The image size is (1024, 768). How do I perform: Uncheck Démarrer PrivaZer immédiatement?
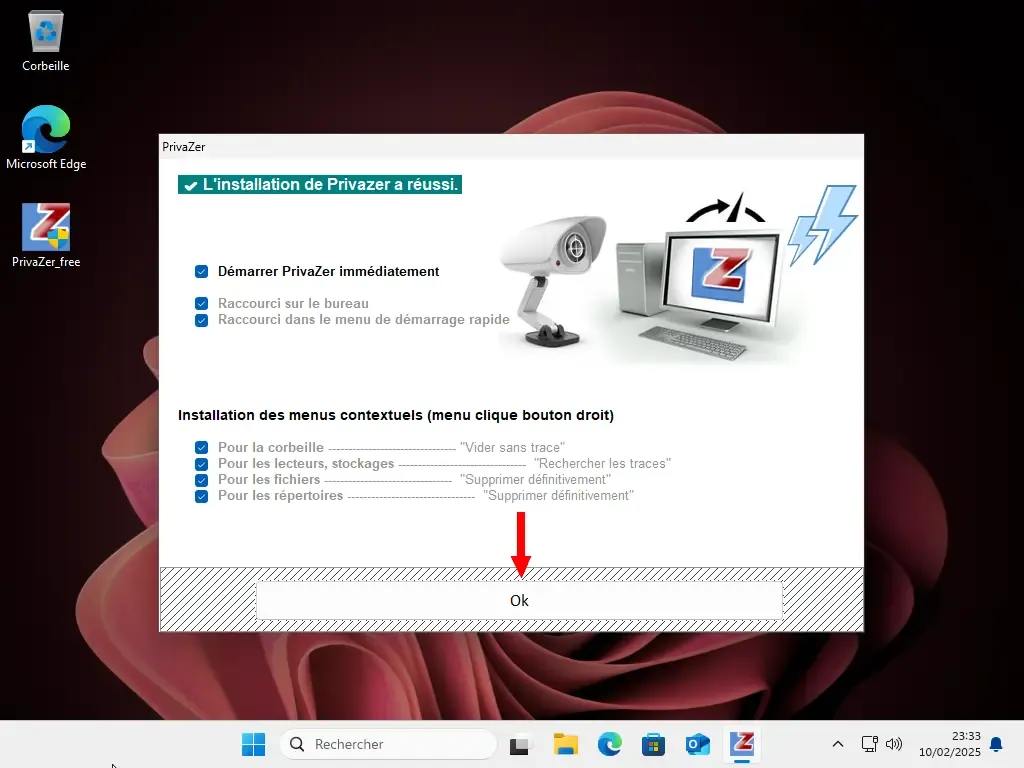click(x=201, y=272)
